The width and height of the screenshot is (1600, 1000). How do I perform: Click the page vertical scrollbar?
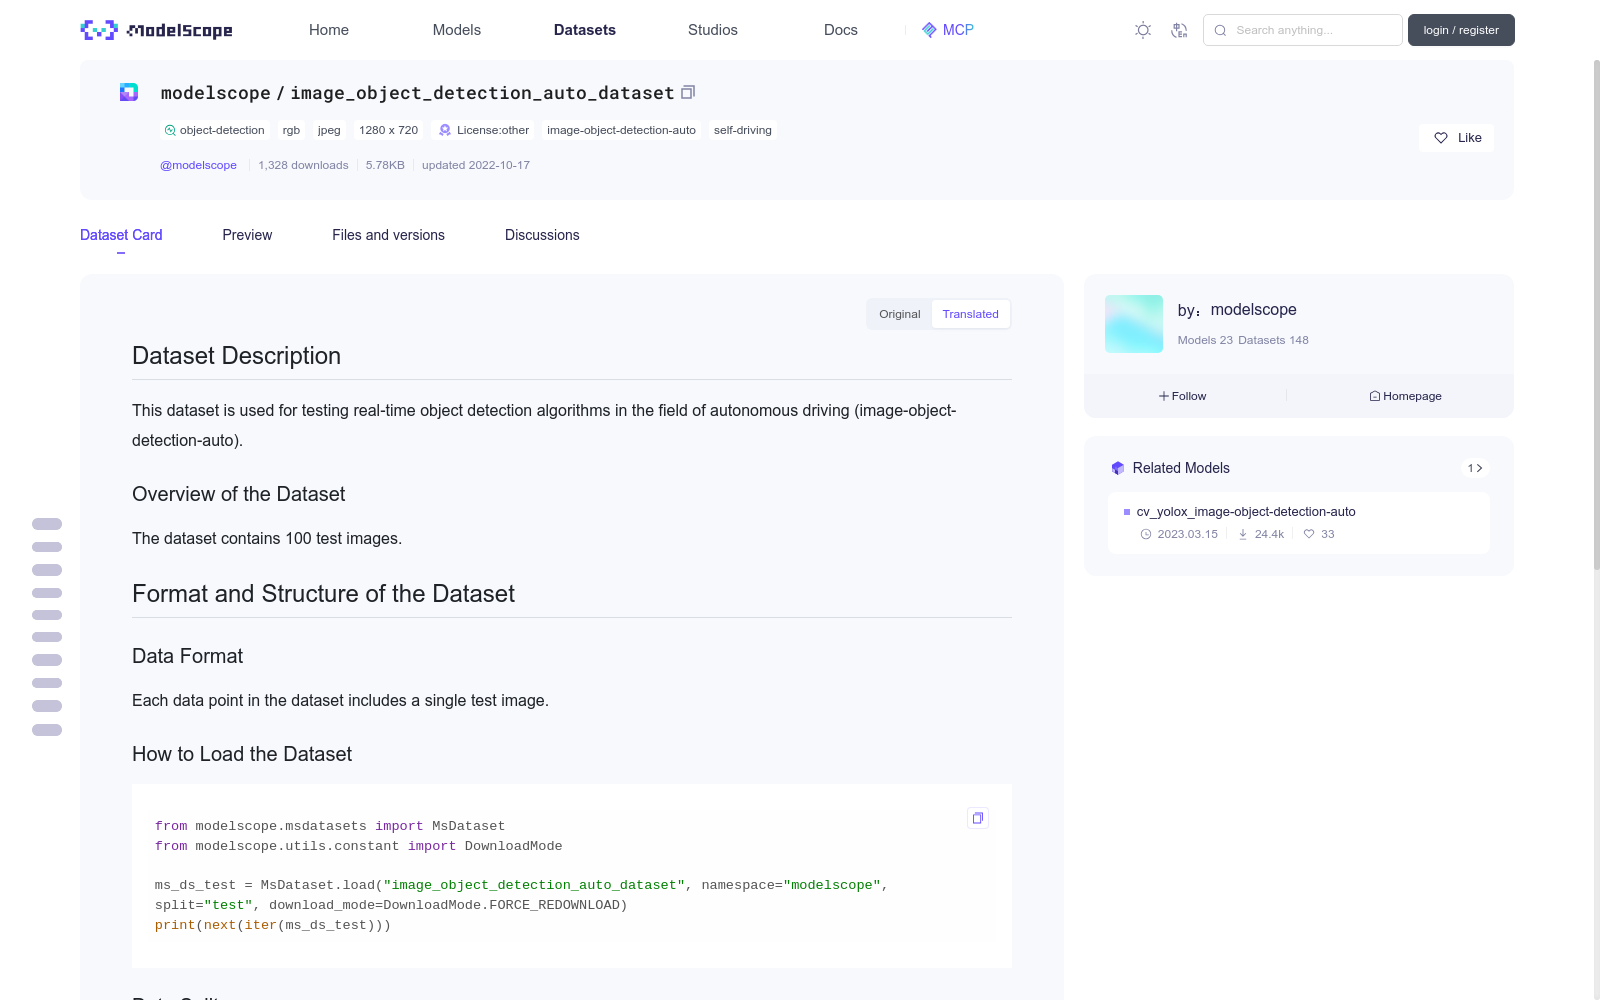point(1596,315)
